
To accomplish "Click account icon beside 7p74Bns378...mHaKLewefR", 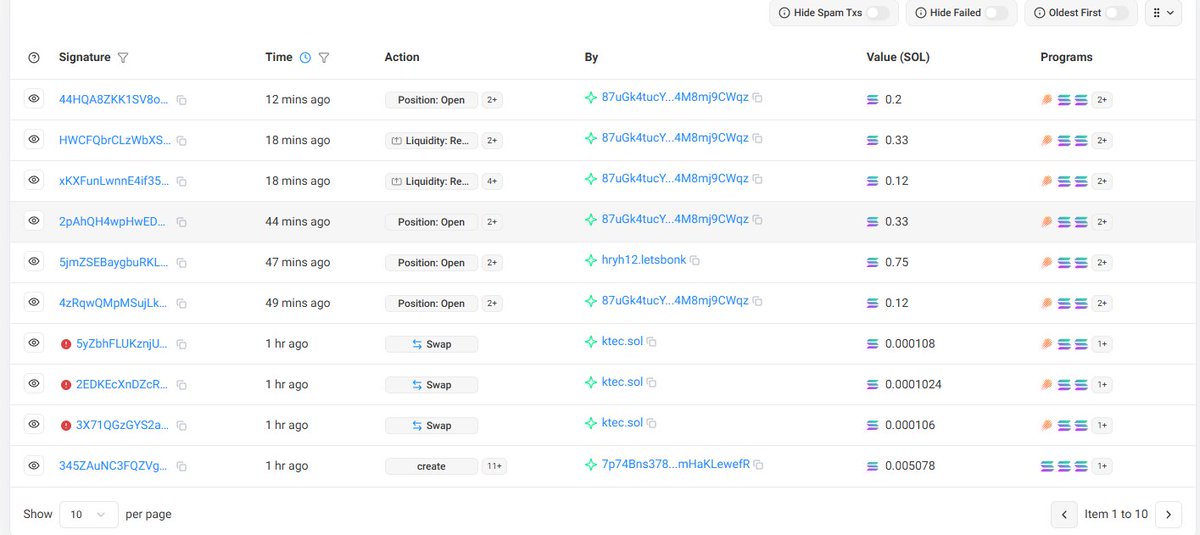I will (x=591, y=464).
